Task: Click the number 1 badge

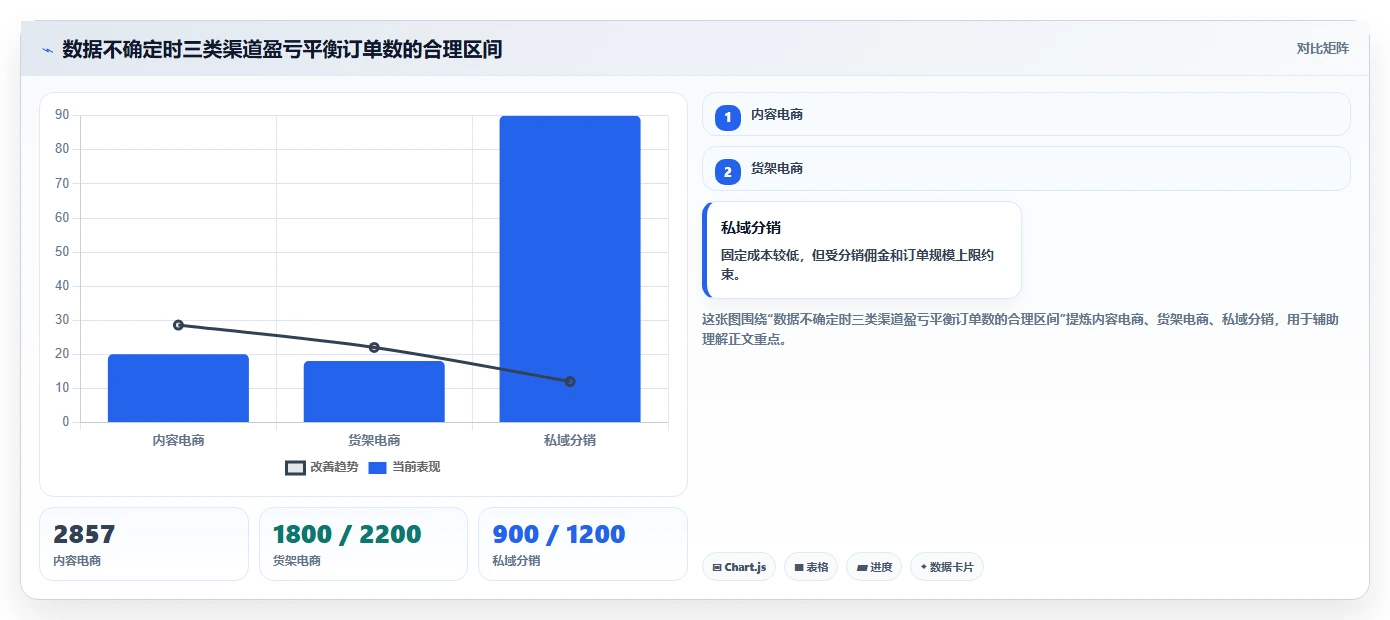Action: tap(728, 117)
